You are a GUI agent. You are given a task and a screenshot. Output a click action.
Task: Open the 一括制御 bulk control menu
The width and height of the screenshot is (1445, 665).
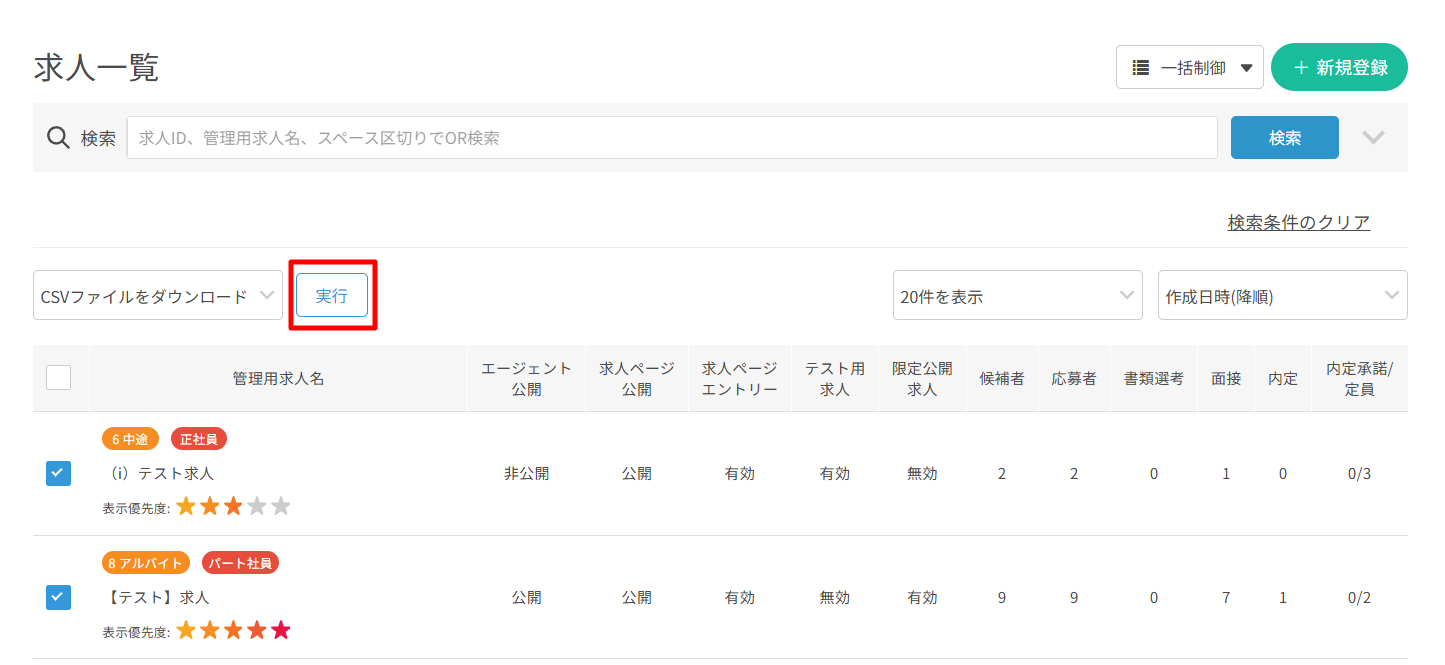tap(1190, 68)
